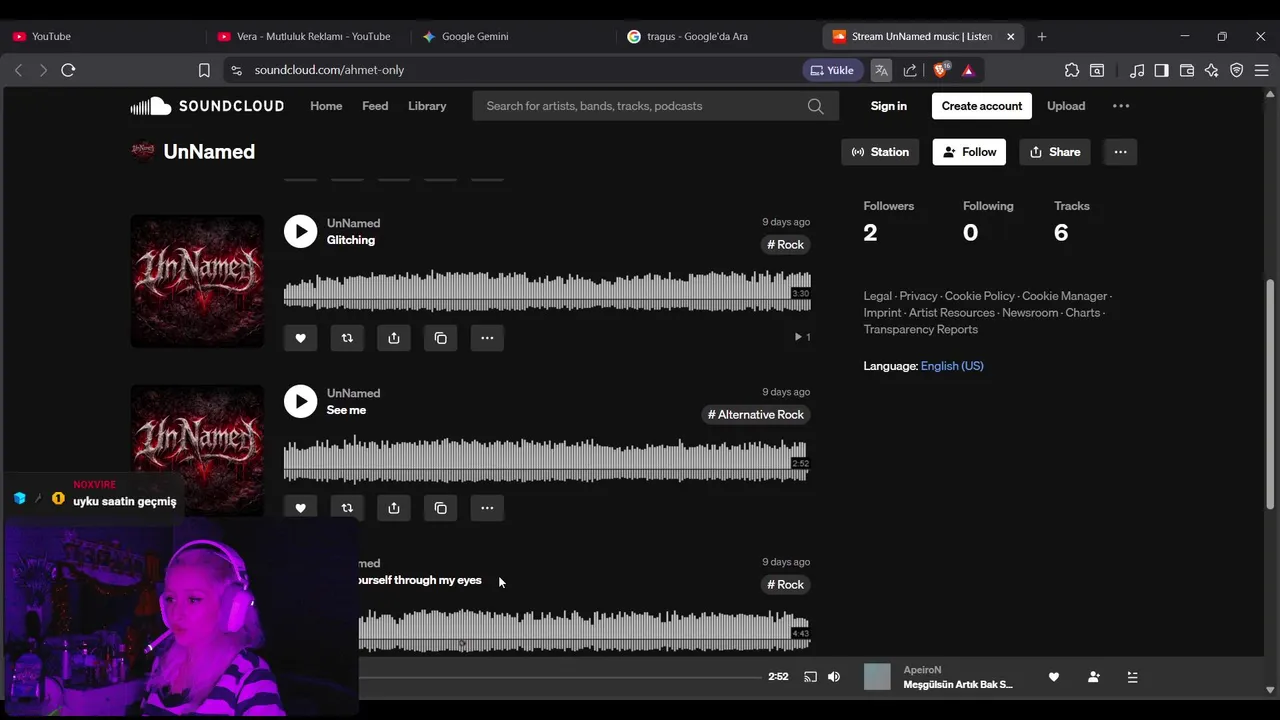Image resolution: width=1280 pixels, height=720 pixels.
Task: Repost the See me track
Action: [347, 508]
